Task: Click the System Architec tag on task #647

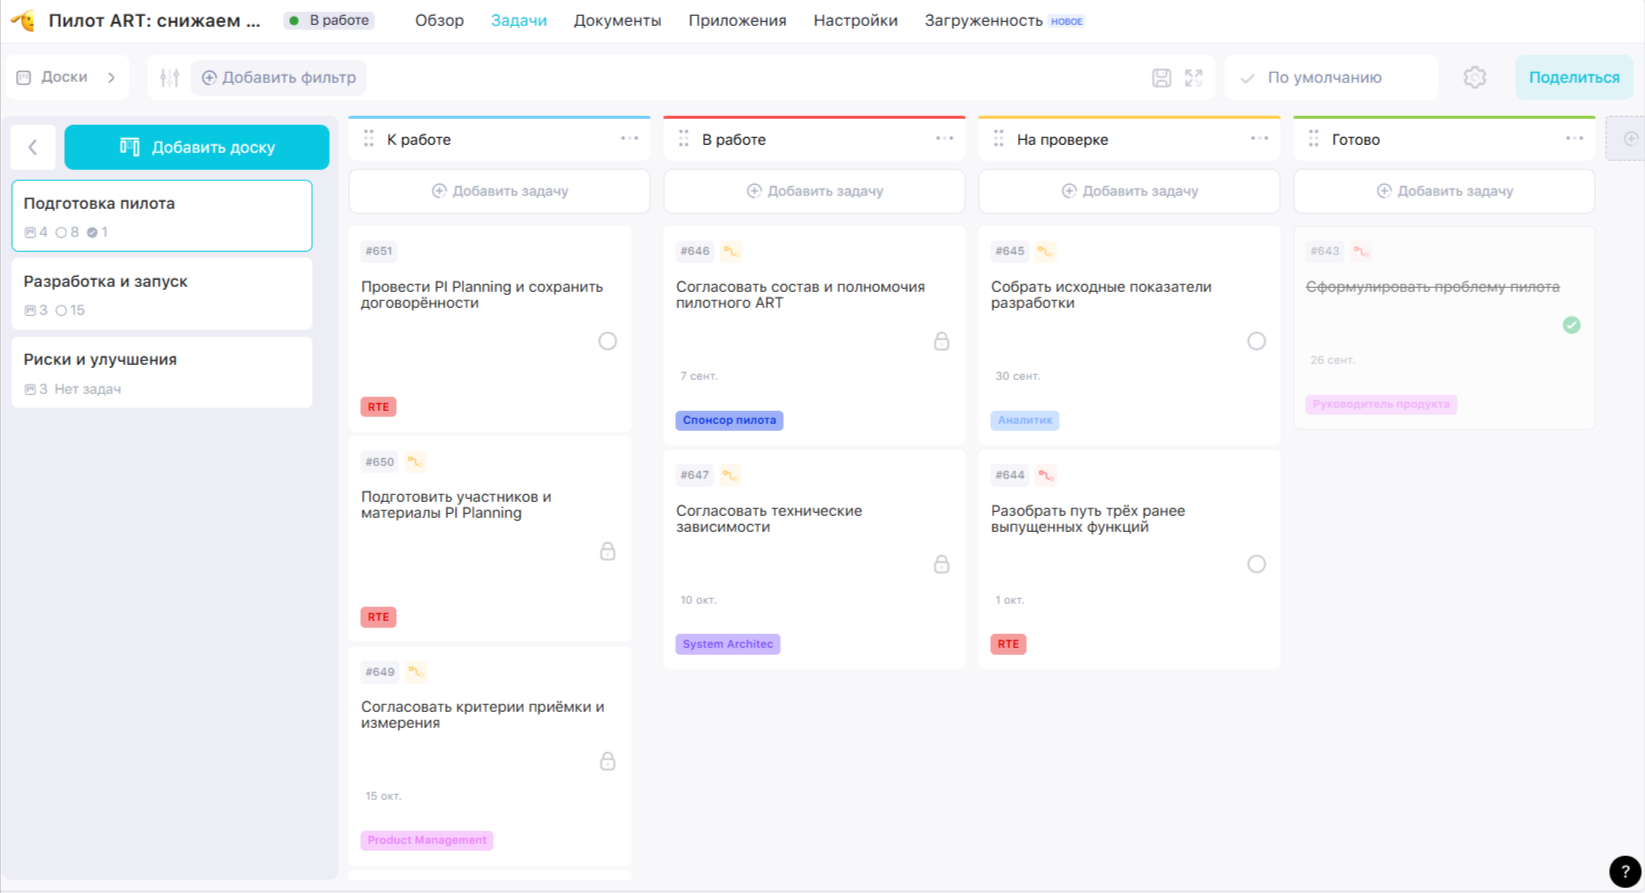Action: pos(728,644)
